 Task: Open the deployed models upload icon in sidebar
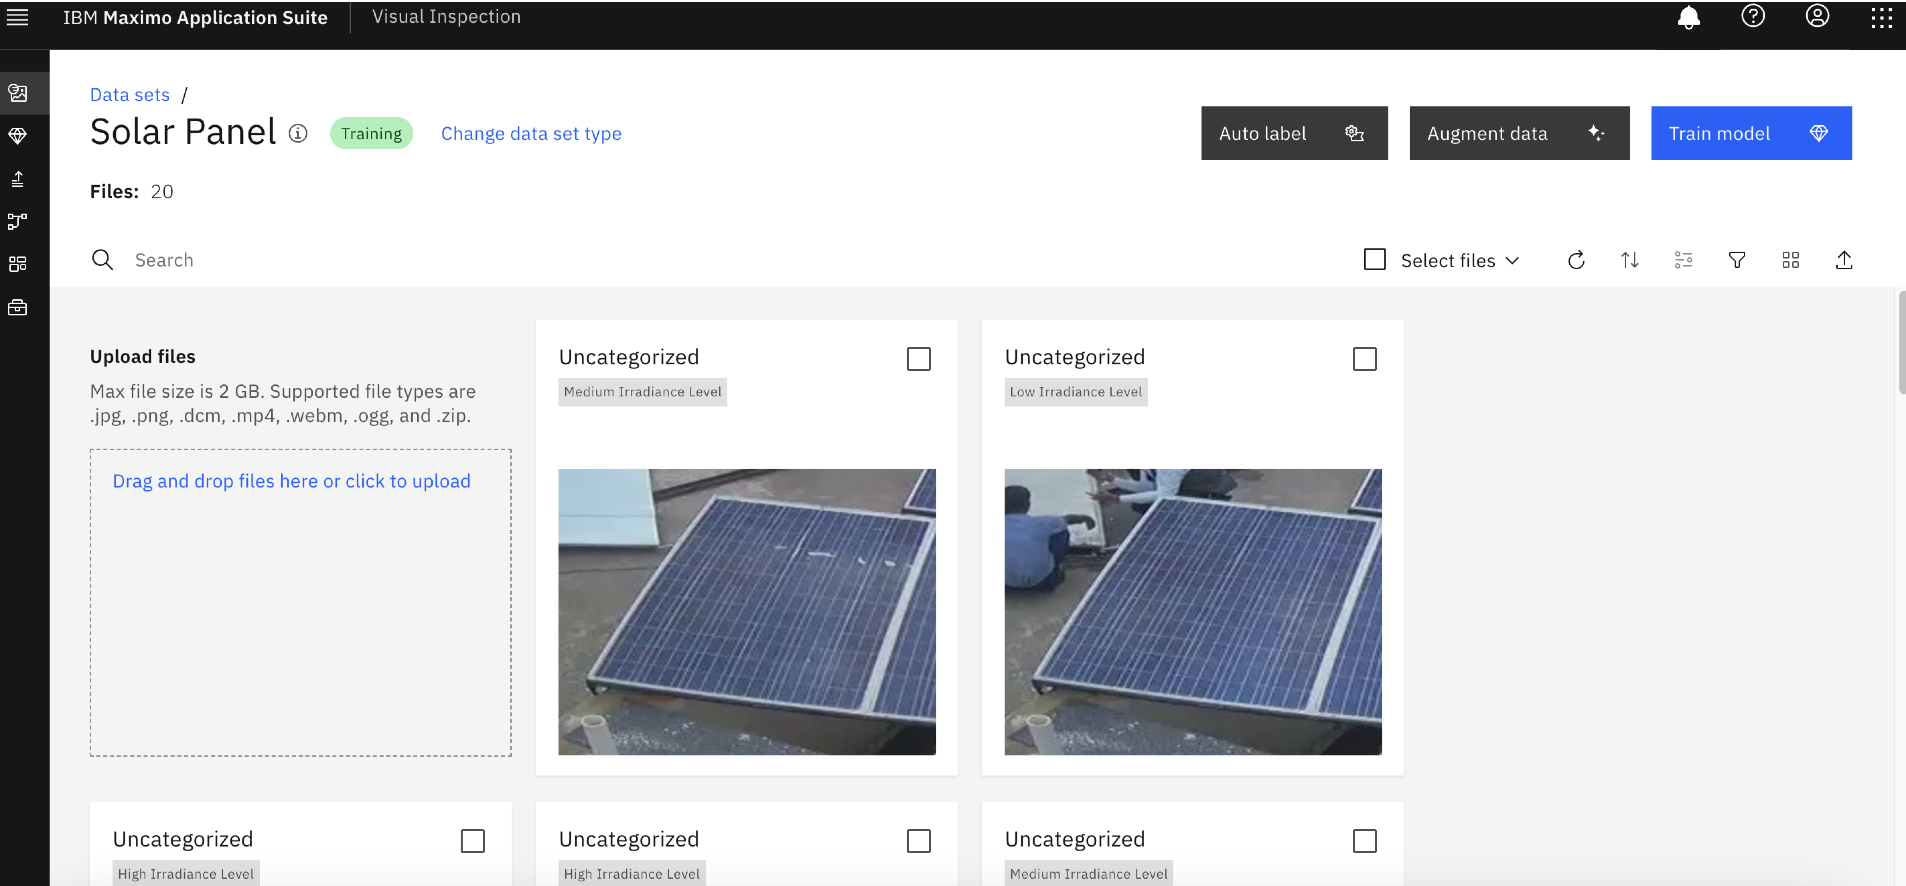[18, 179]
